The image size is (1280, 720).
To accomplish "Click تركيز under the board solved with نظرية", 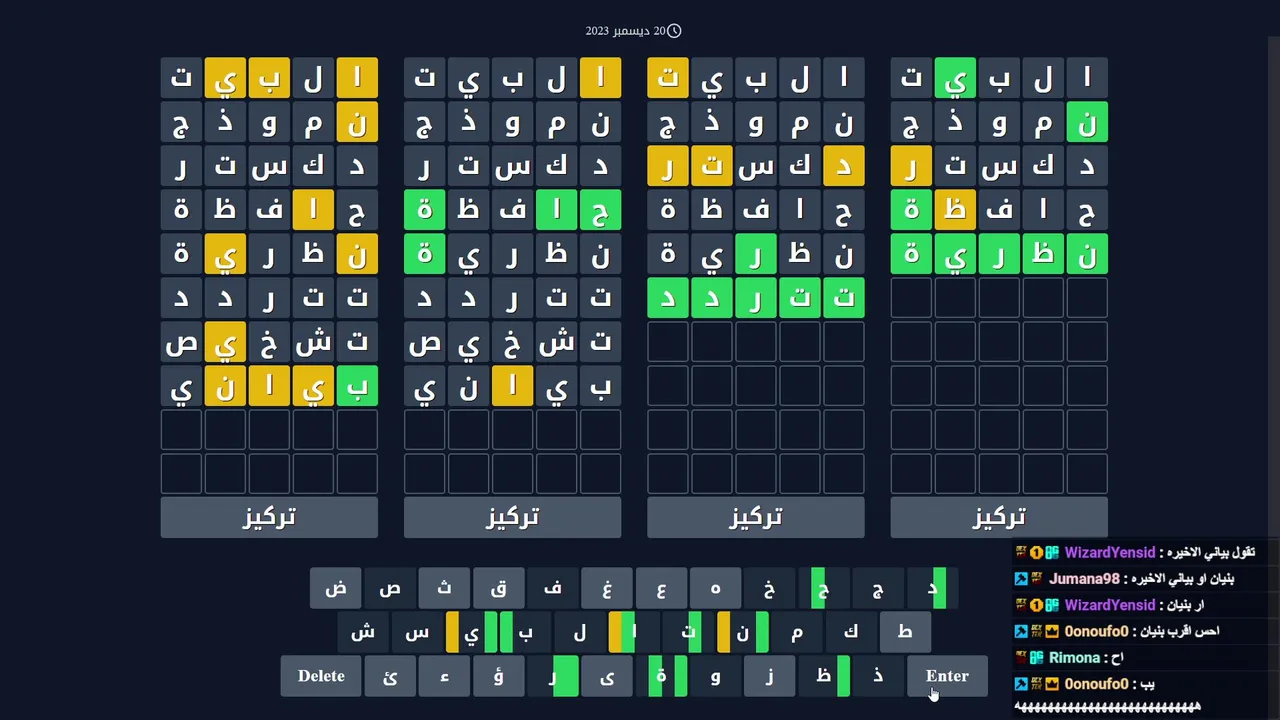I will click(x=999, y=517).
